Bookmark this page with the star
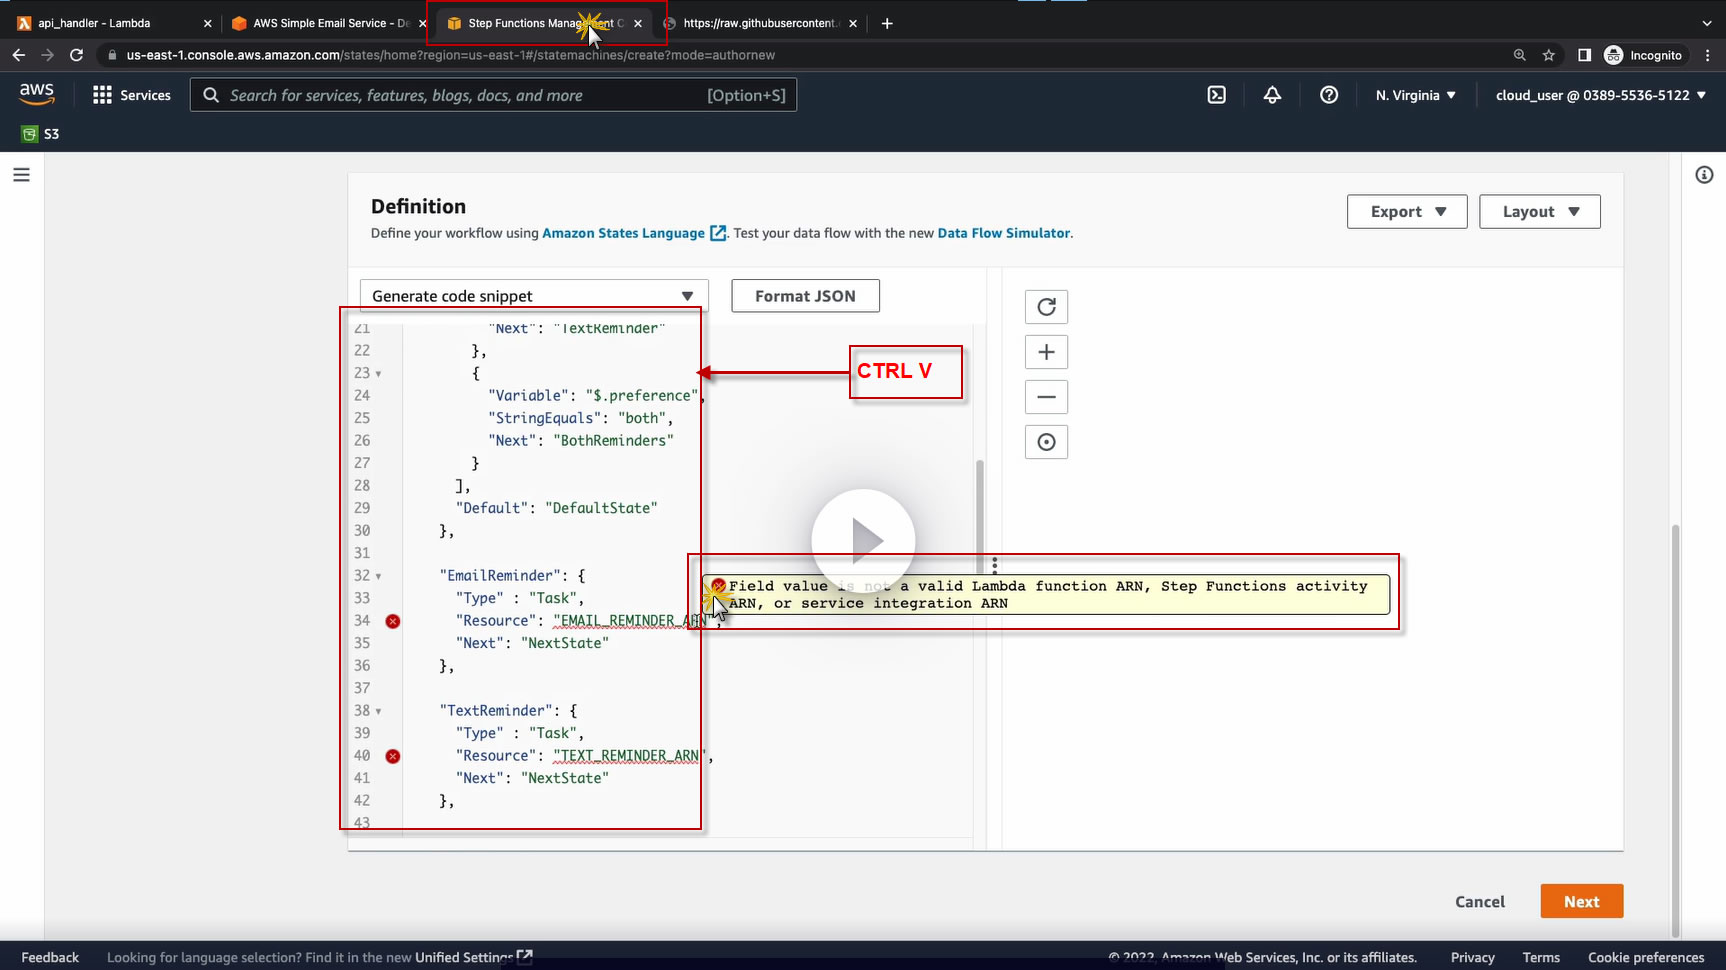 1549,55
